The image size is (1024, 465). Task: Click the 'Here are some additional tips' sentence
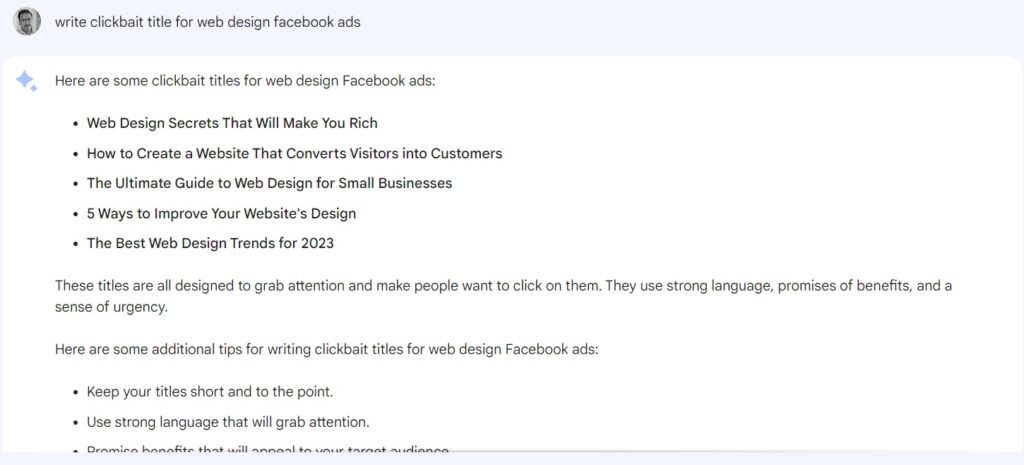pos(327,349)
